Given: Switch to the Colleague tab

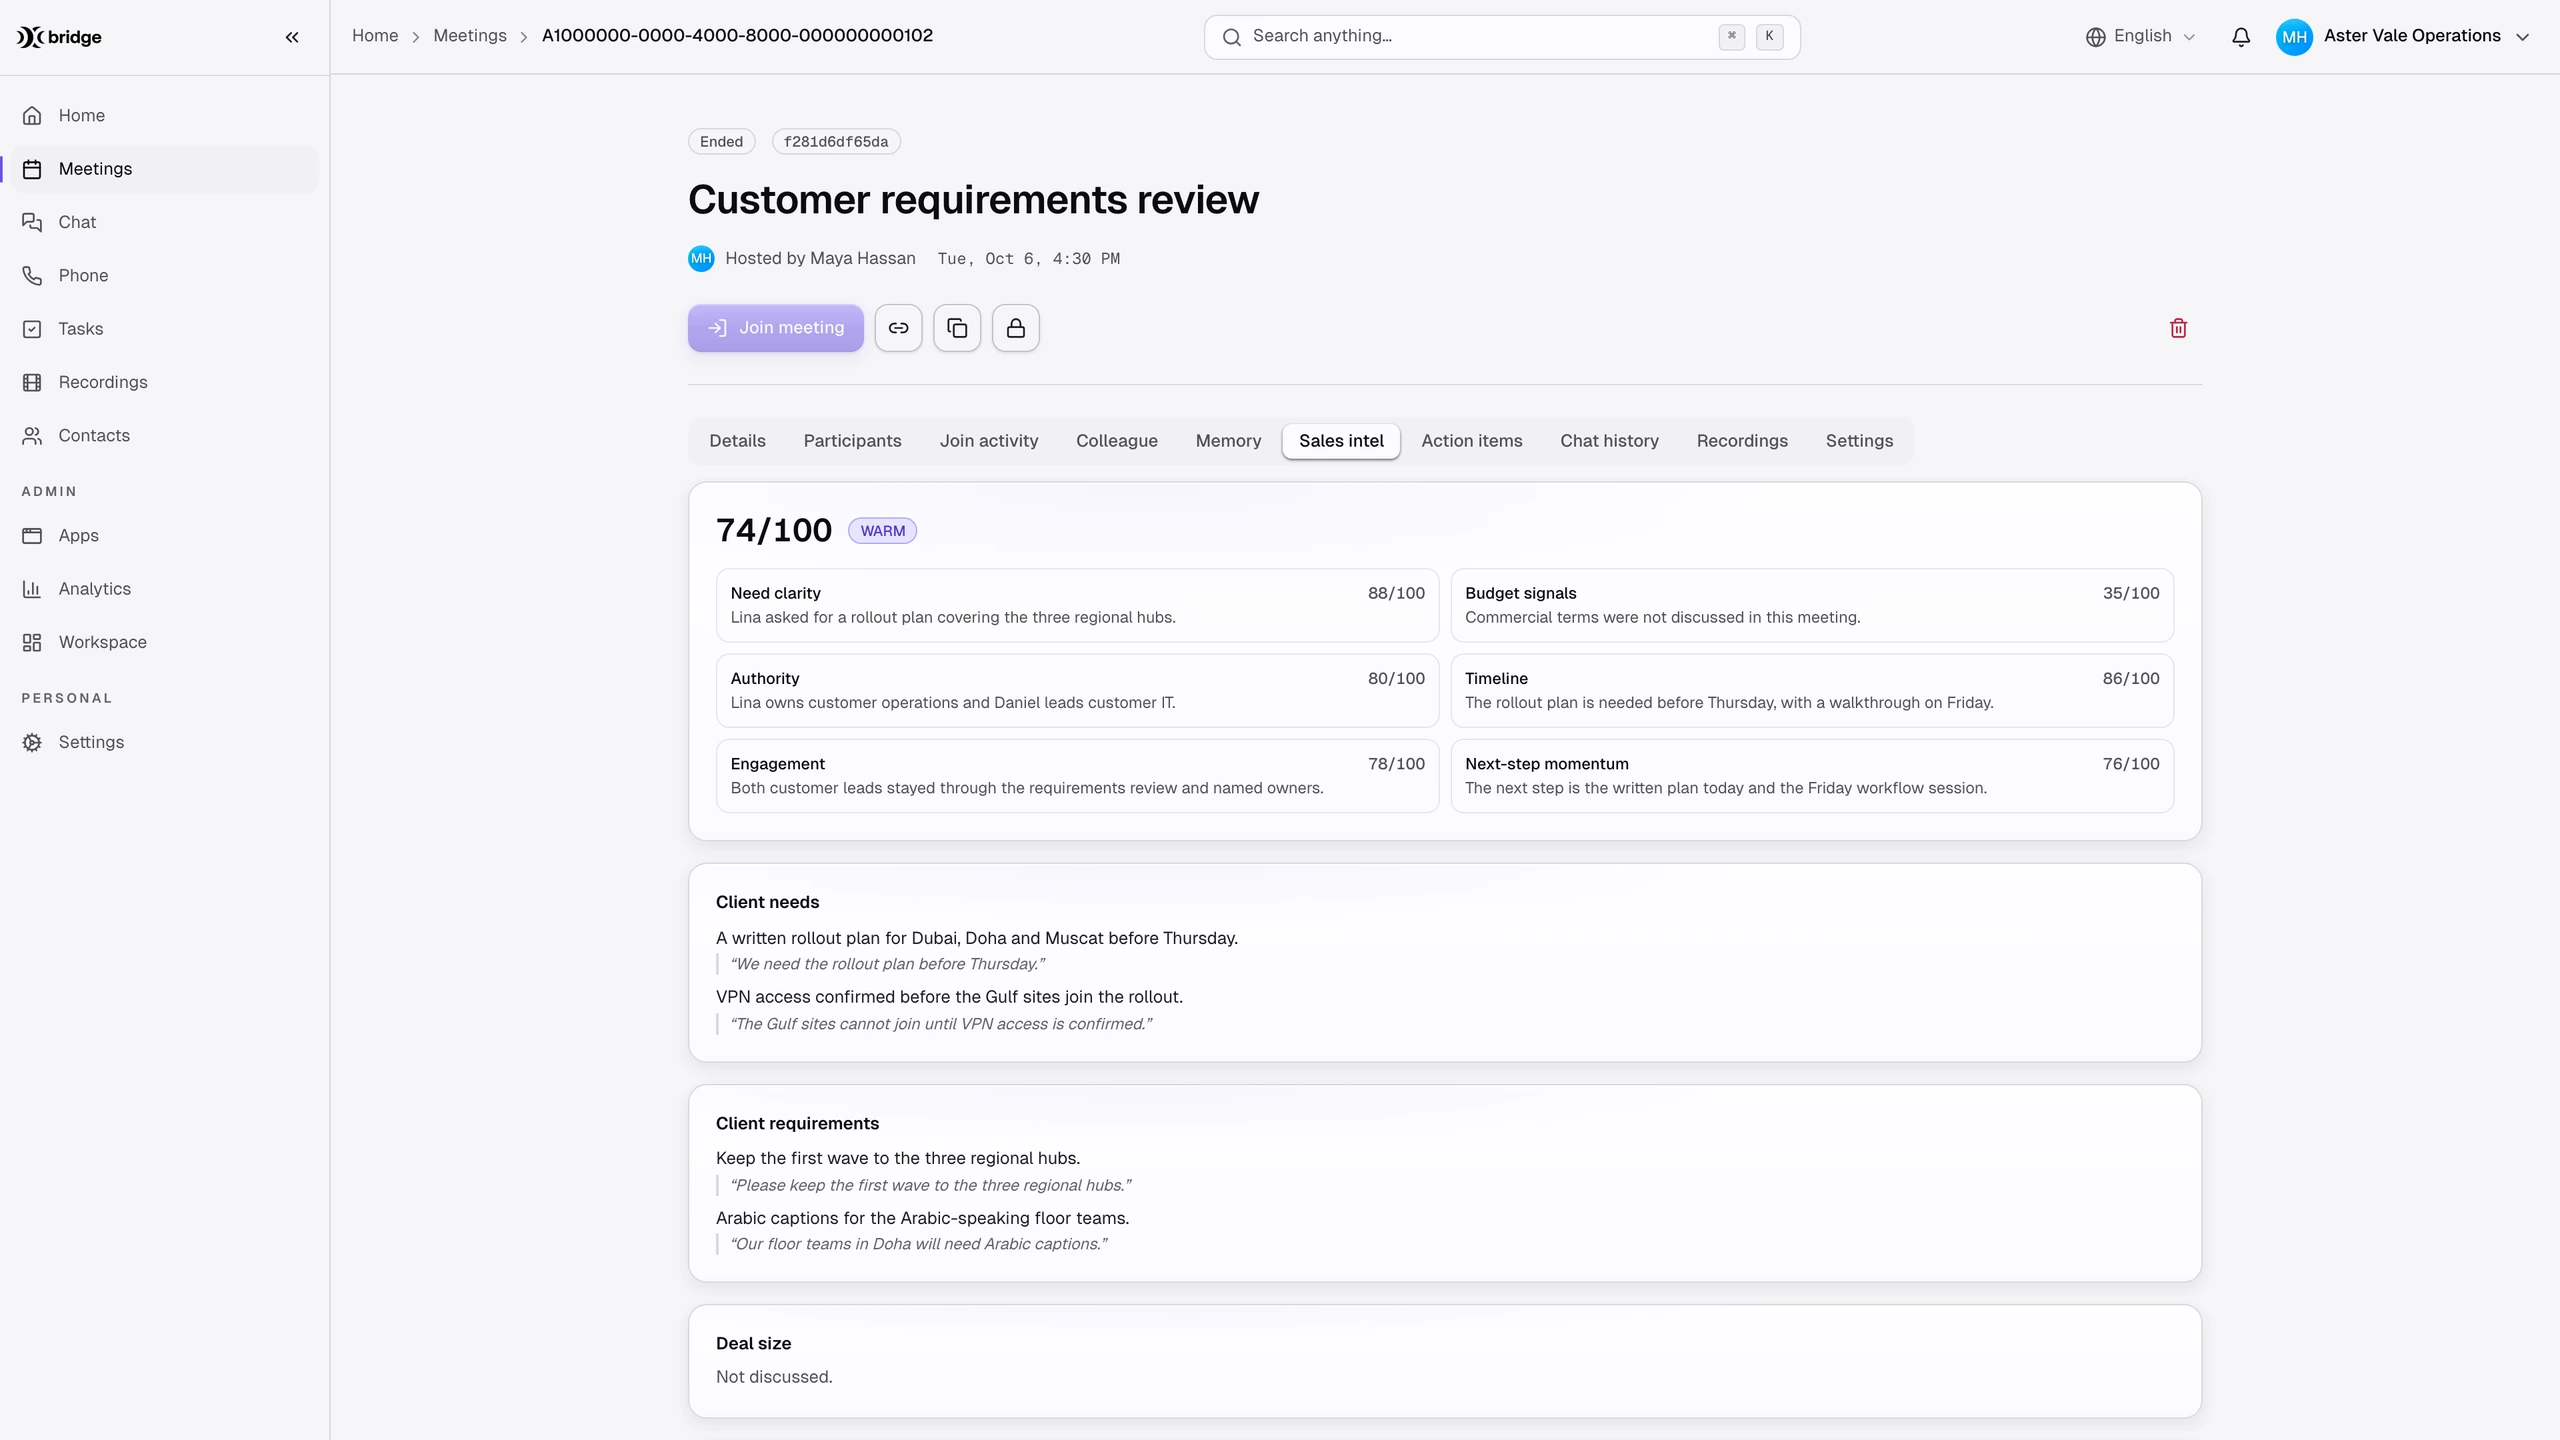Looking at the screenshot, I should click(x=1116, y=441).
